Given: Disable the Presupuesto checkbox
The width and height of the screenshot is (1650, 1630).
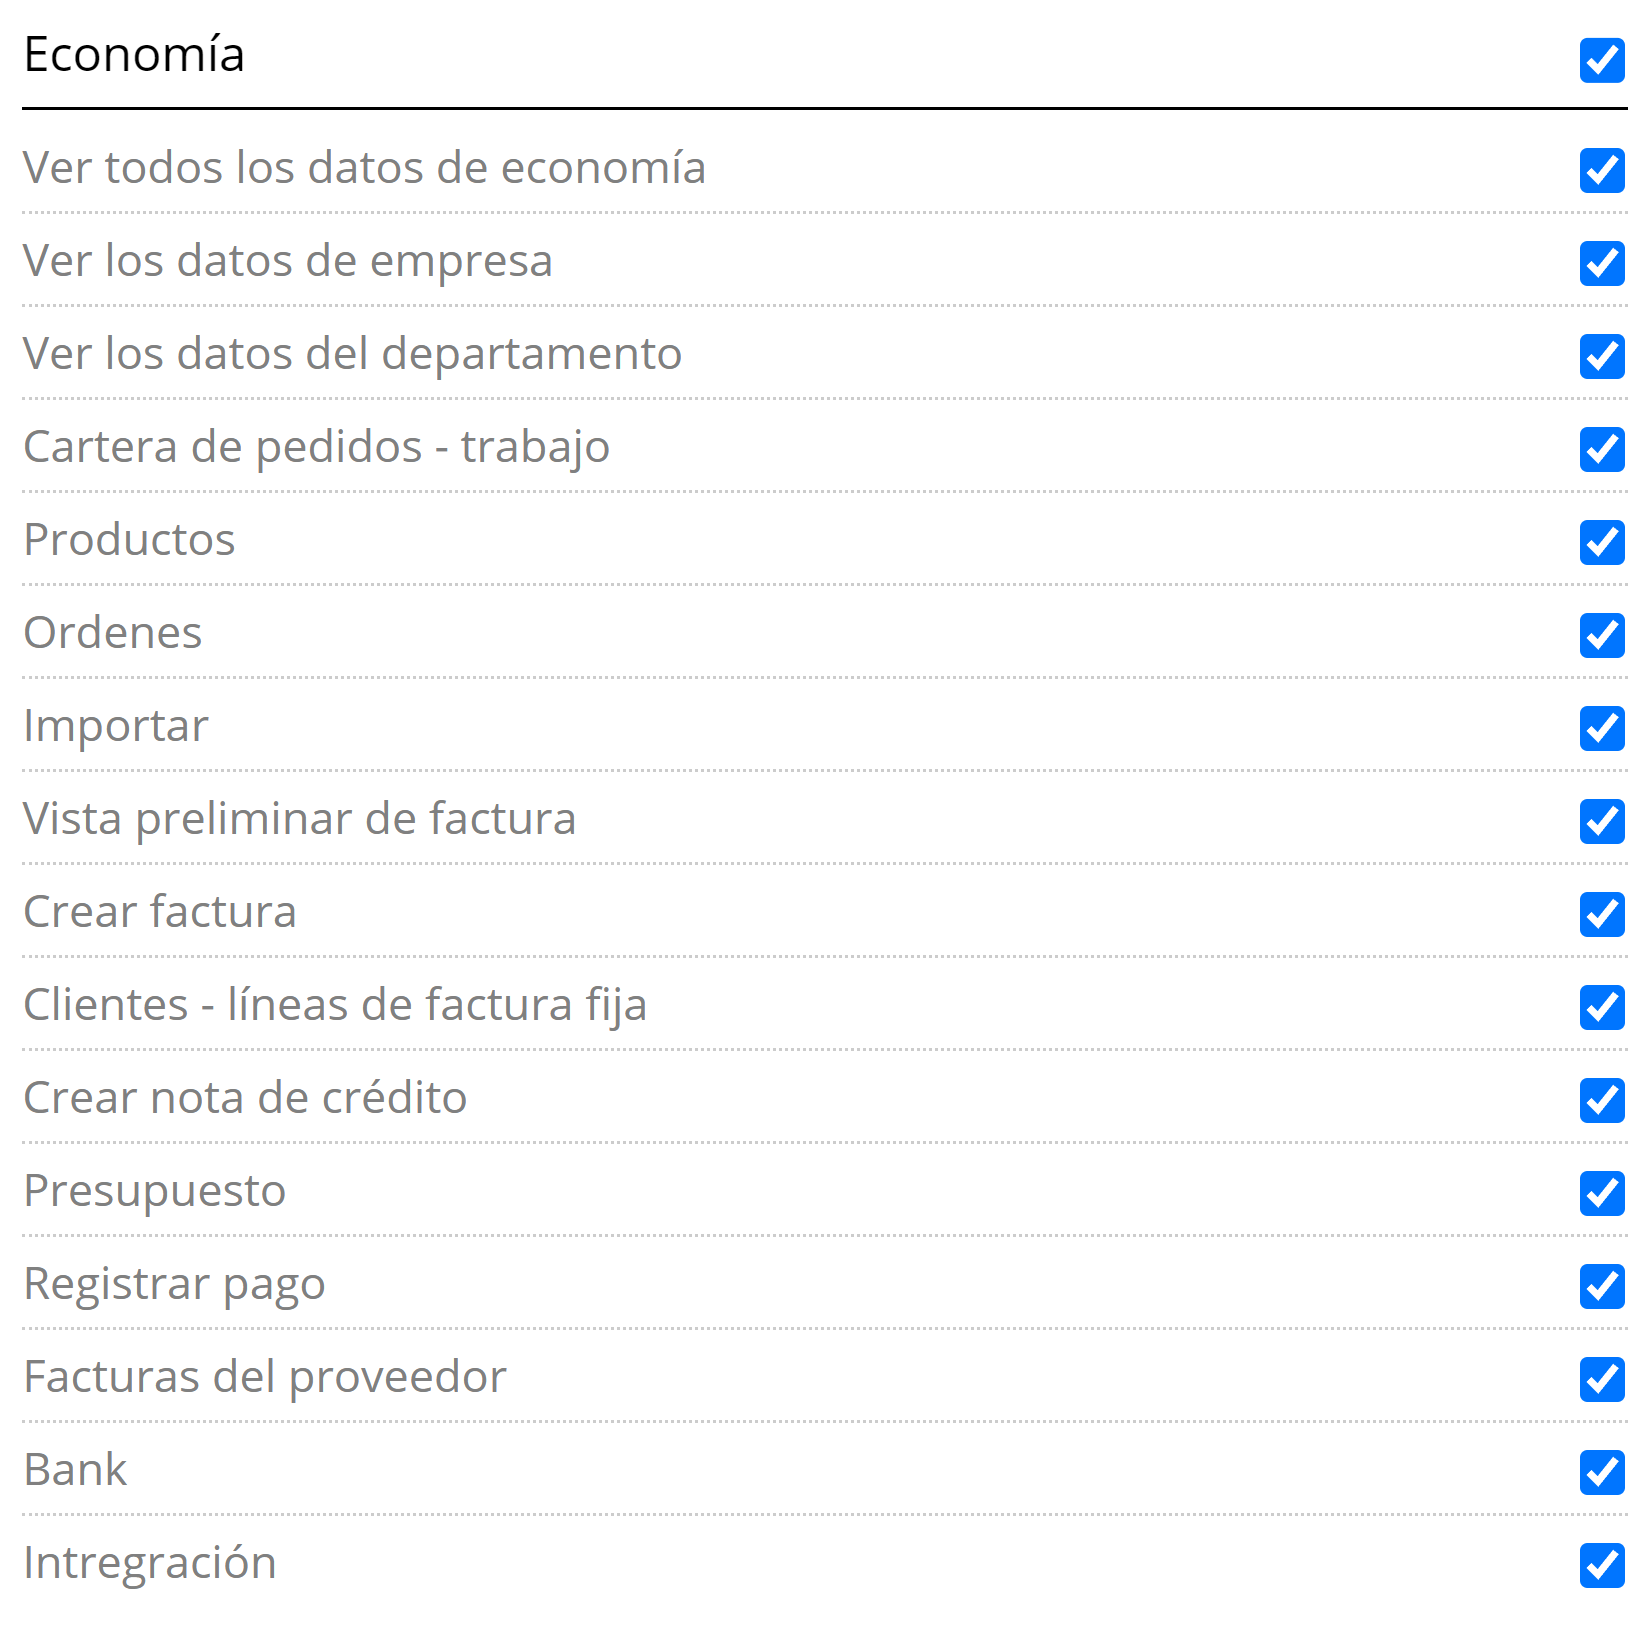Looking at the screenshot, I should point(1601,1193).
